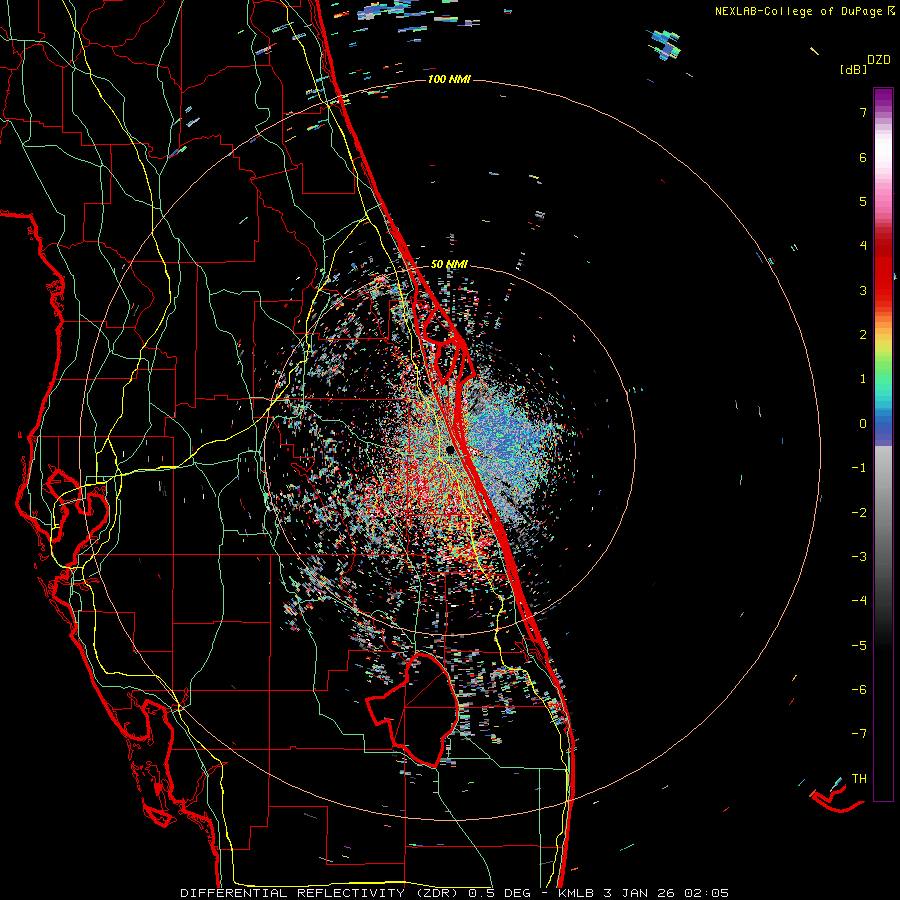Select the 3 dB scale value
Image resolution: width=900 pixels, height=900 pixels.
click(863, 290)
